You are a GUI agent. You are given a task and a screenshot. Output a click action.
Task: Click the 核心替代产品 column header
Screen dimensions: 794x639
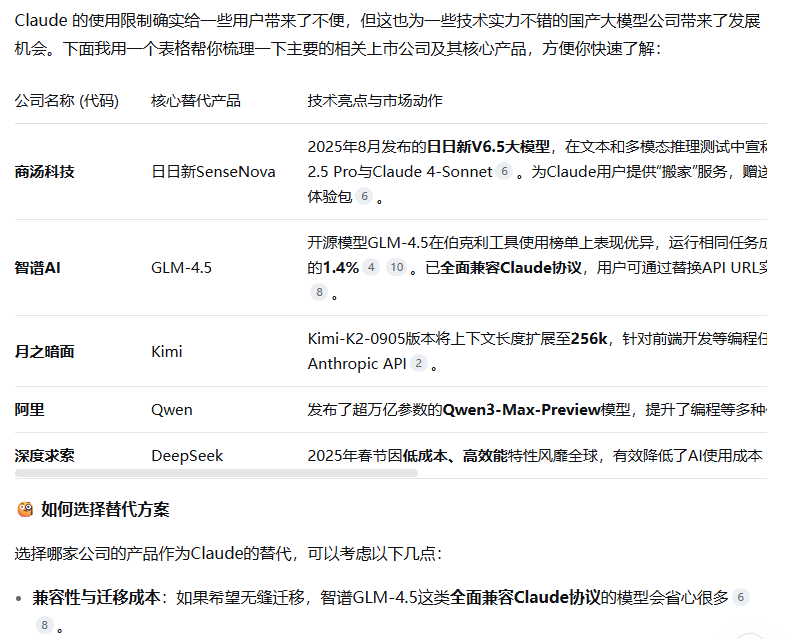pyautogui.click(x=196, y=101)
